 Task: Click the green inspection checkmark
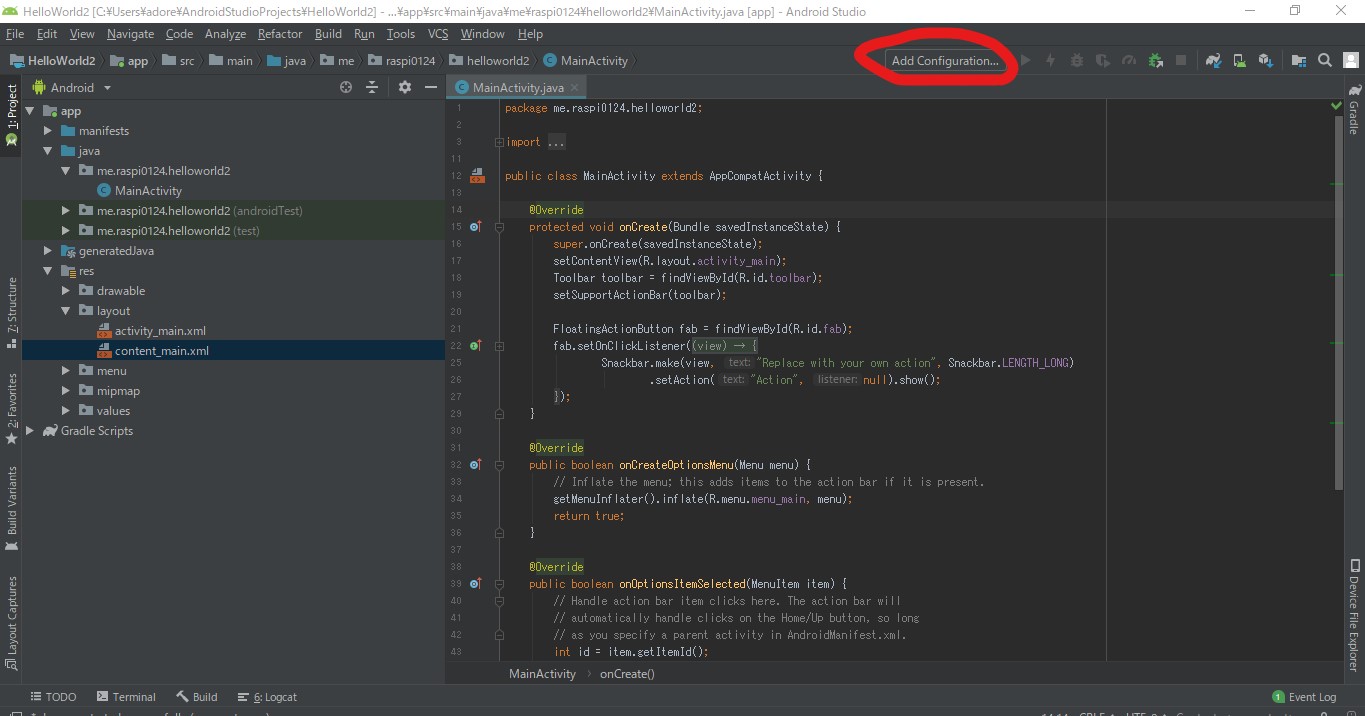point(1336,105)
